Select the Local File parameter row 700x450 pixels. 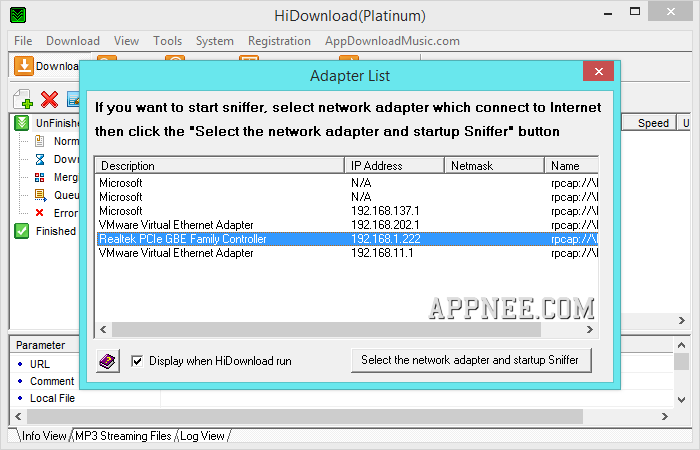pos(52,398)
